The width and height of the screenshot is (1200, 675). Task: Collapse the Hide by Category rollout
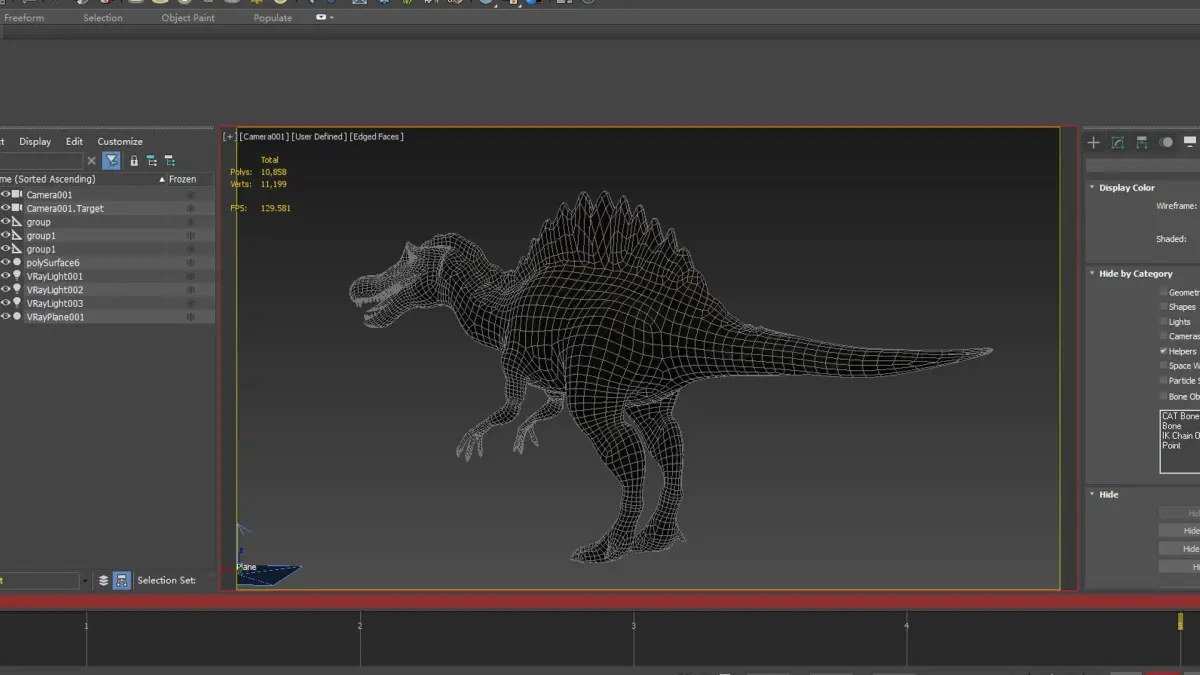coord(1091,273)
